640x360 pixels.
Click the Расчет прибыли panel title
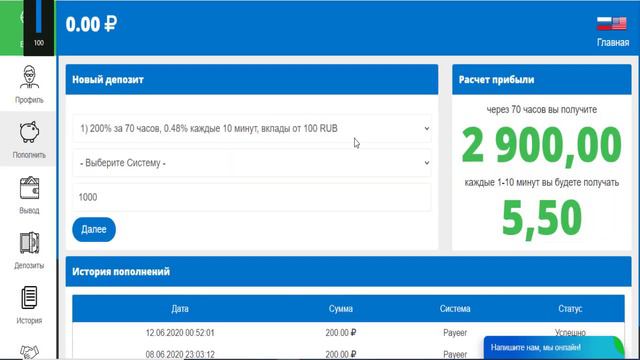(x=496, y=80)
